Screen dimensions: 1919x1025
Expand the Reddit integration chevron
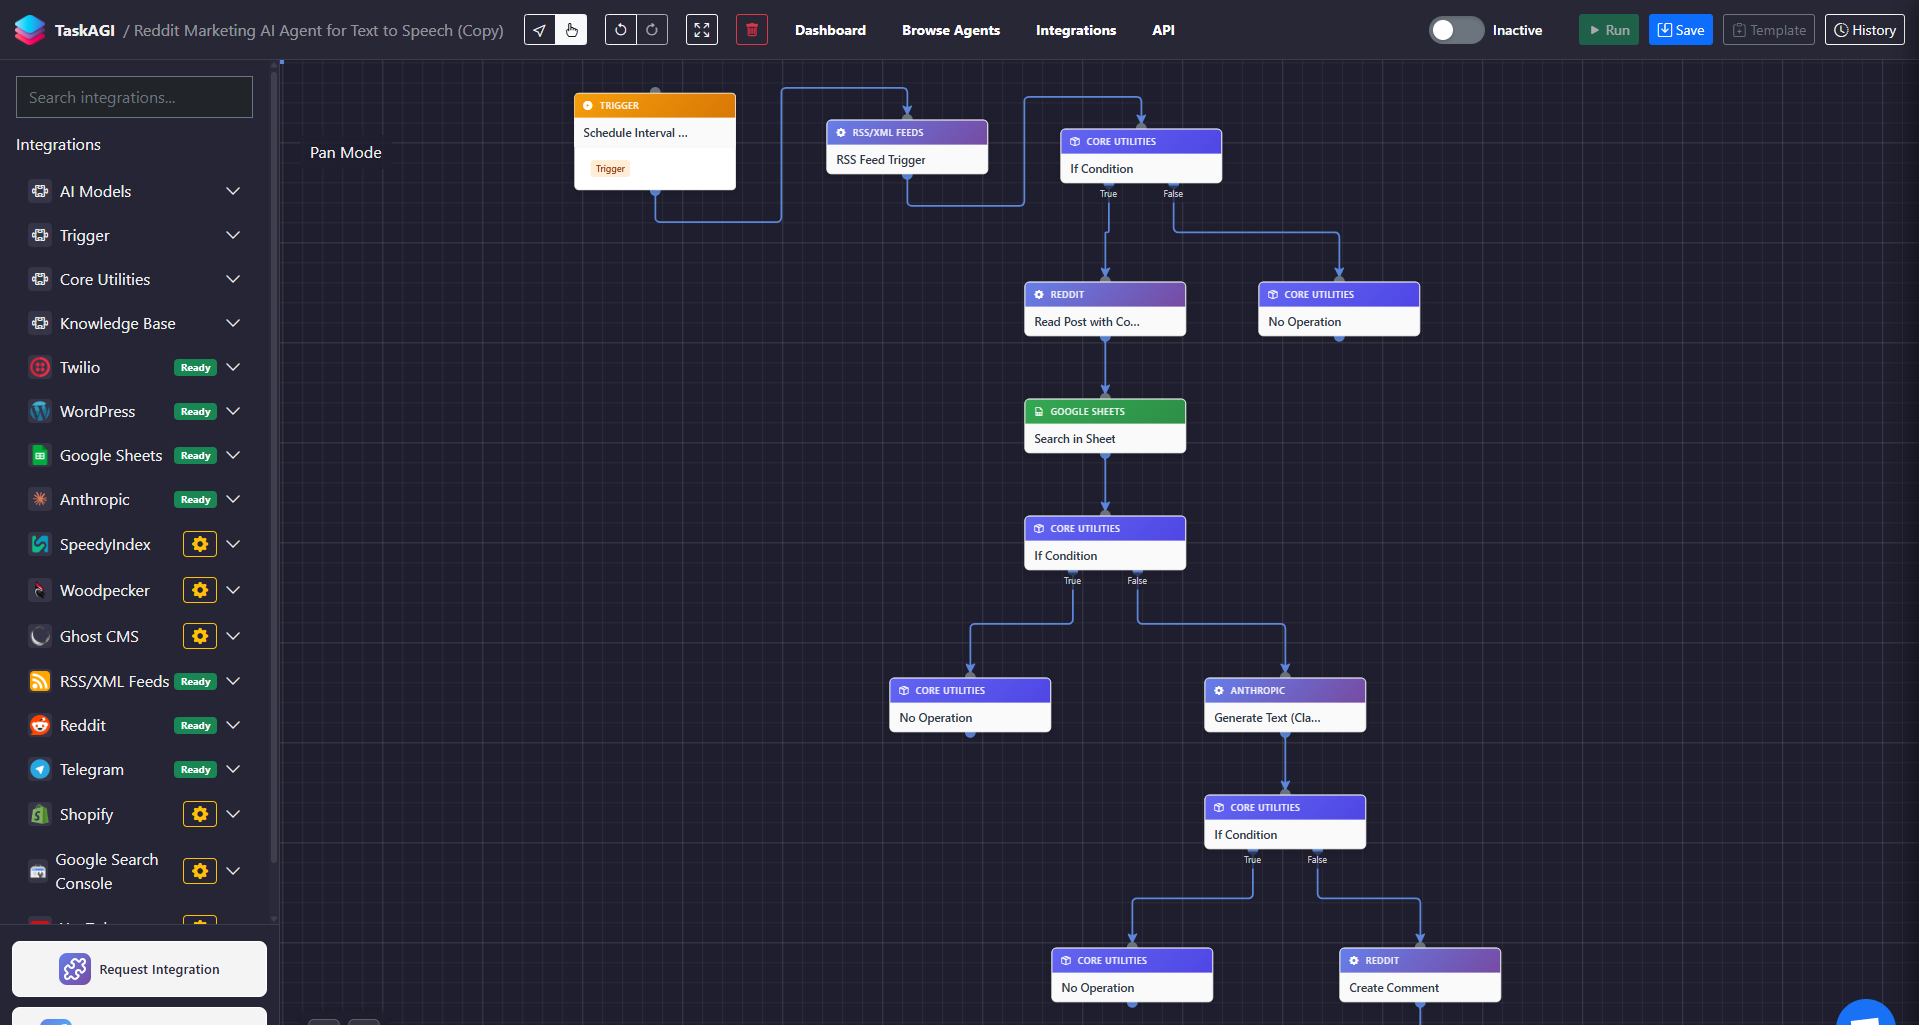[233, 725]
